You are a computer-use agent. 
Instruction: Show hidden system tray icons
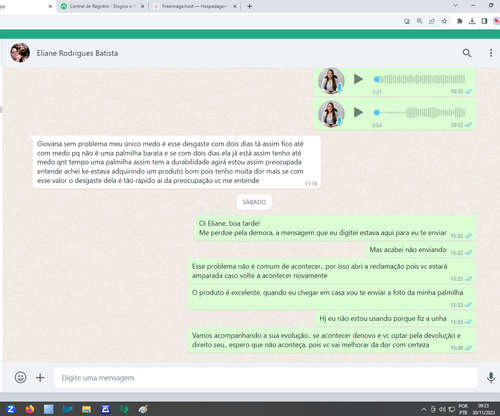424,409
